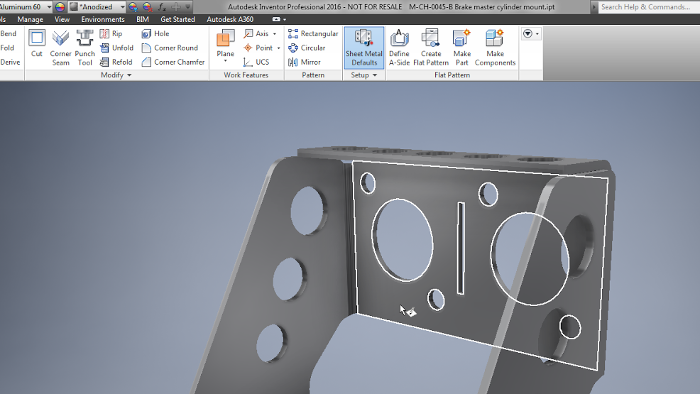Click the Derive command
The image size is (700, 394).
coord(10,62)
